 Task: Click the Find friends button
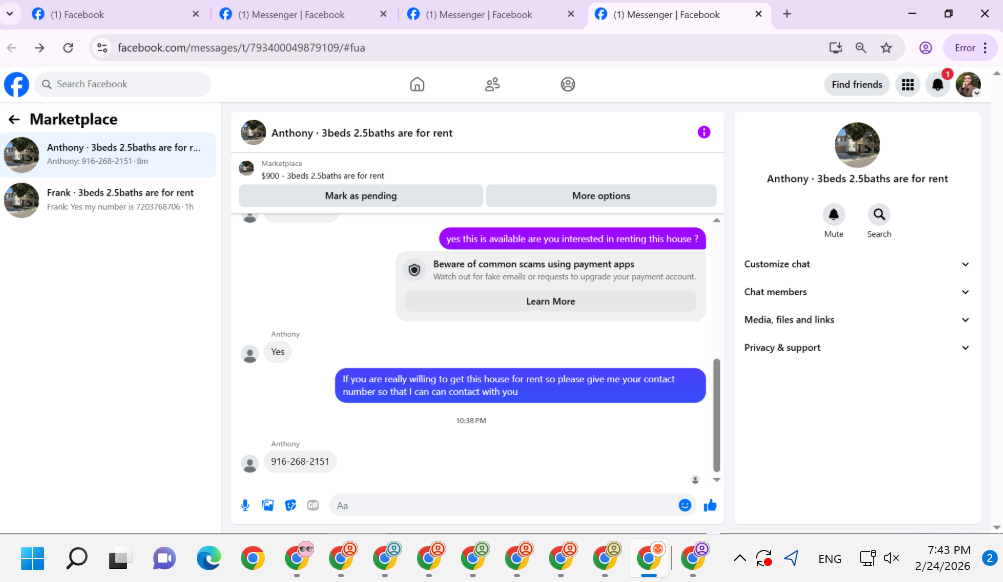coord(857,84)
